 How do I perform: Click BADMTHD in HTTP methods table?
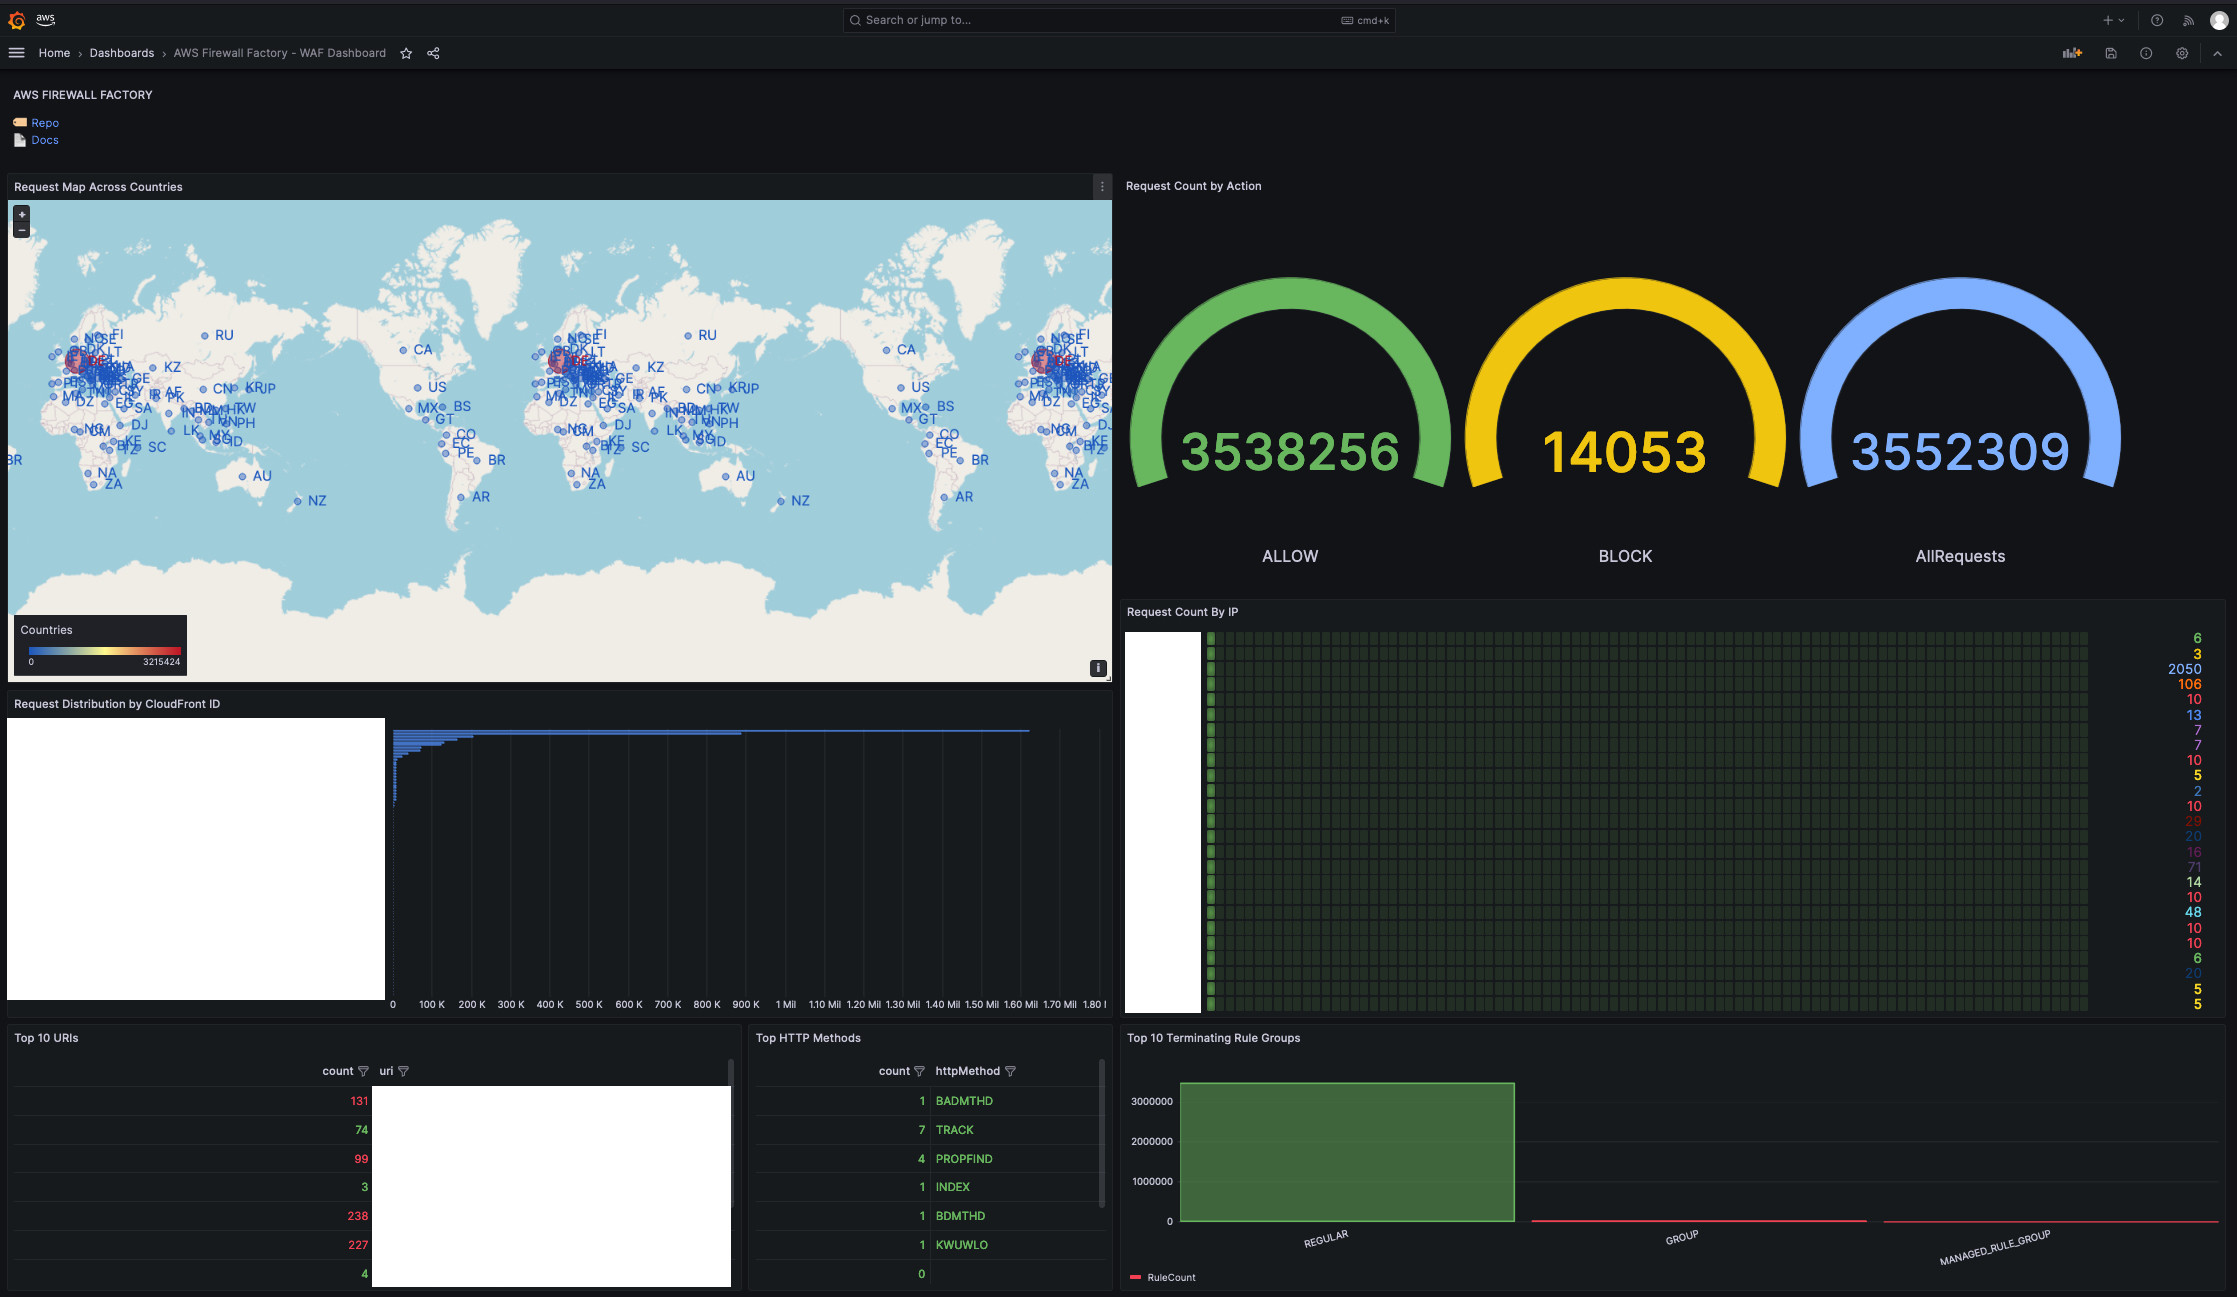coord(964,1101)
